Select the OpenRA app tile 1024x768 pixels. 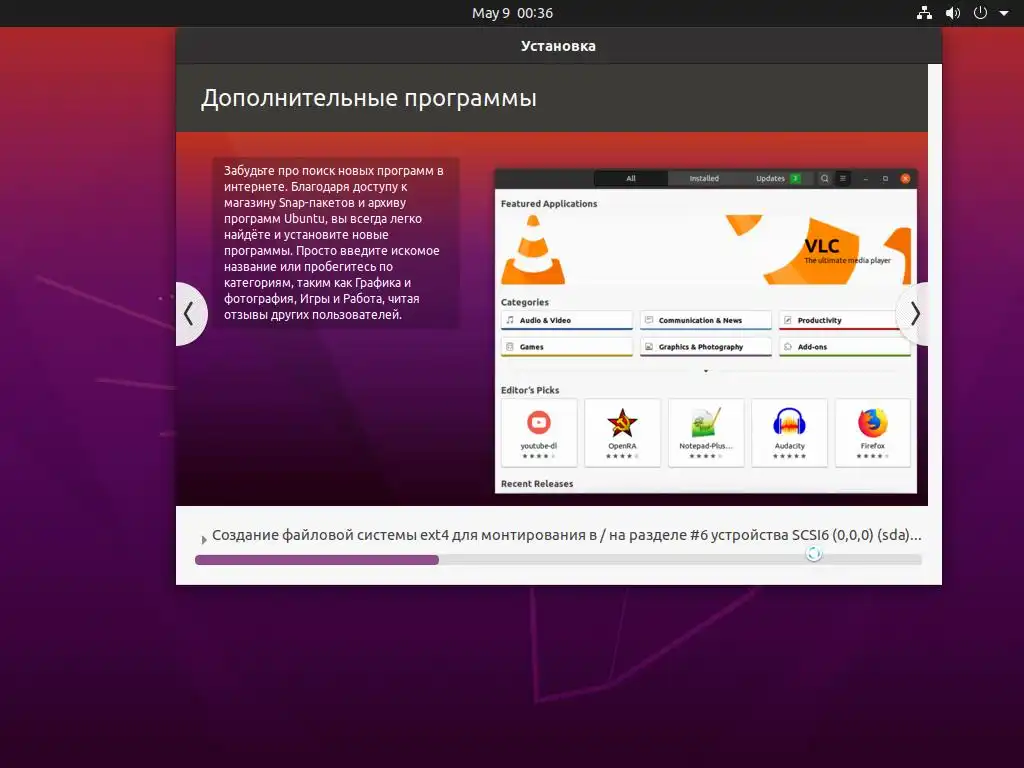tap(622, 433)
